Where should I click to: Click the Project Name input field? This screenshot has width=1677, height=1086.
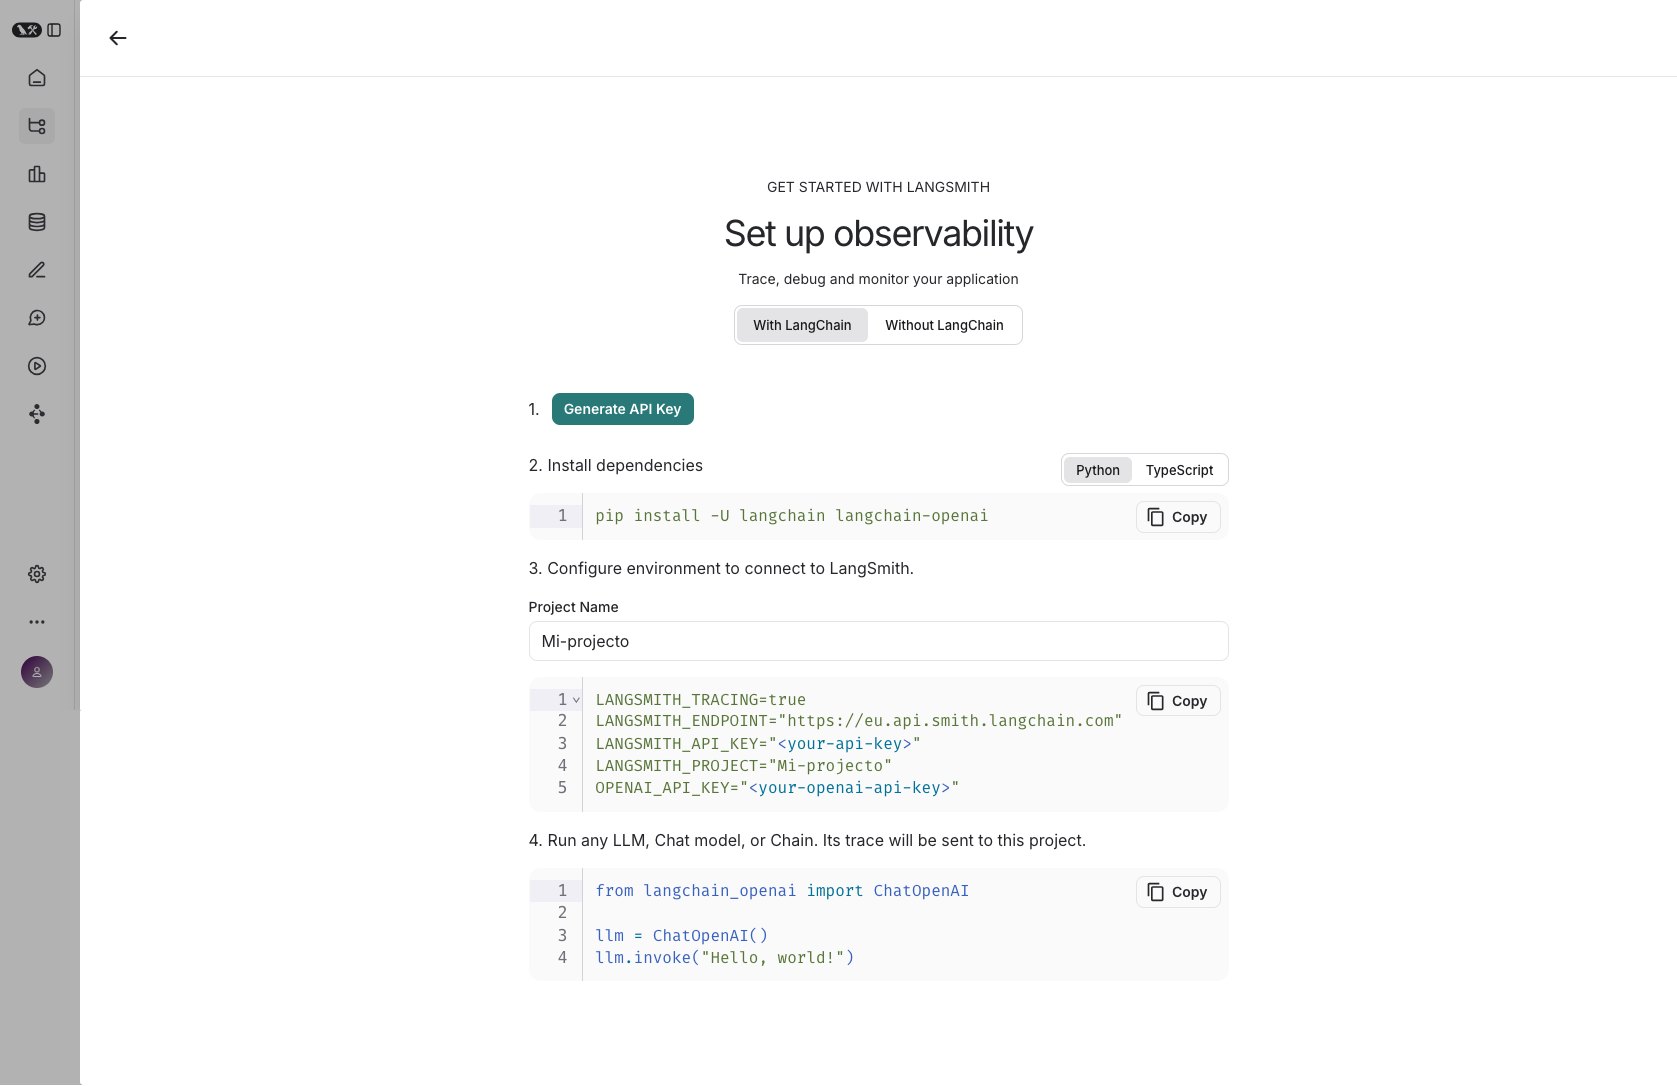coord(878,641)
